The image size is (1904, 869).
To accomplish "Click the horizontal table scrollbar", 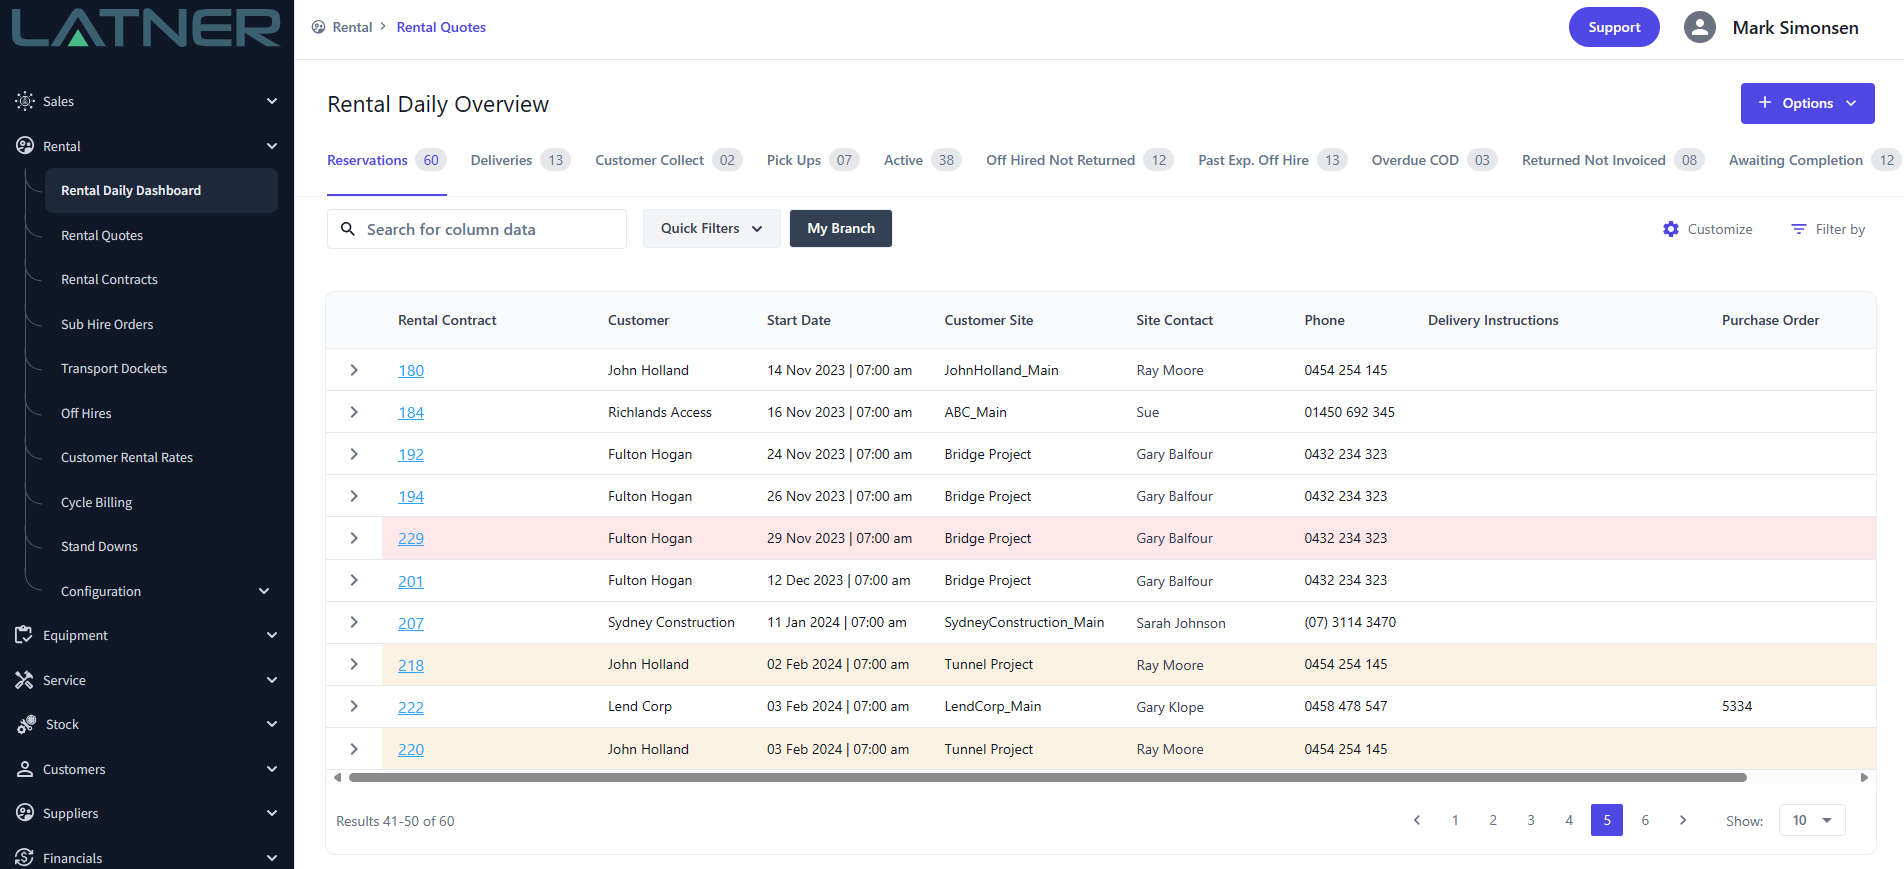I will point(1047,777).
